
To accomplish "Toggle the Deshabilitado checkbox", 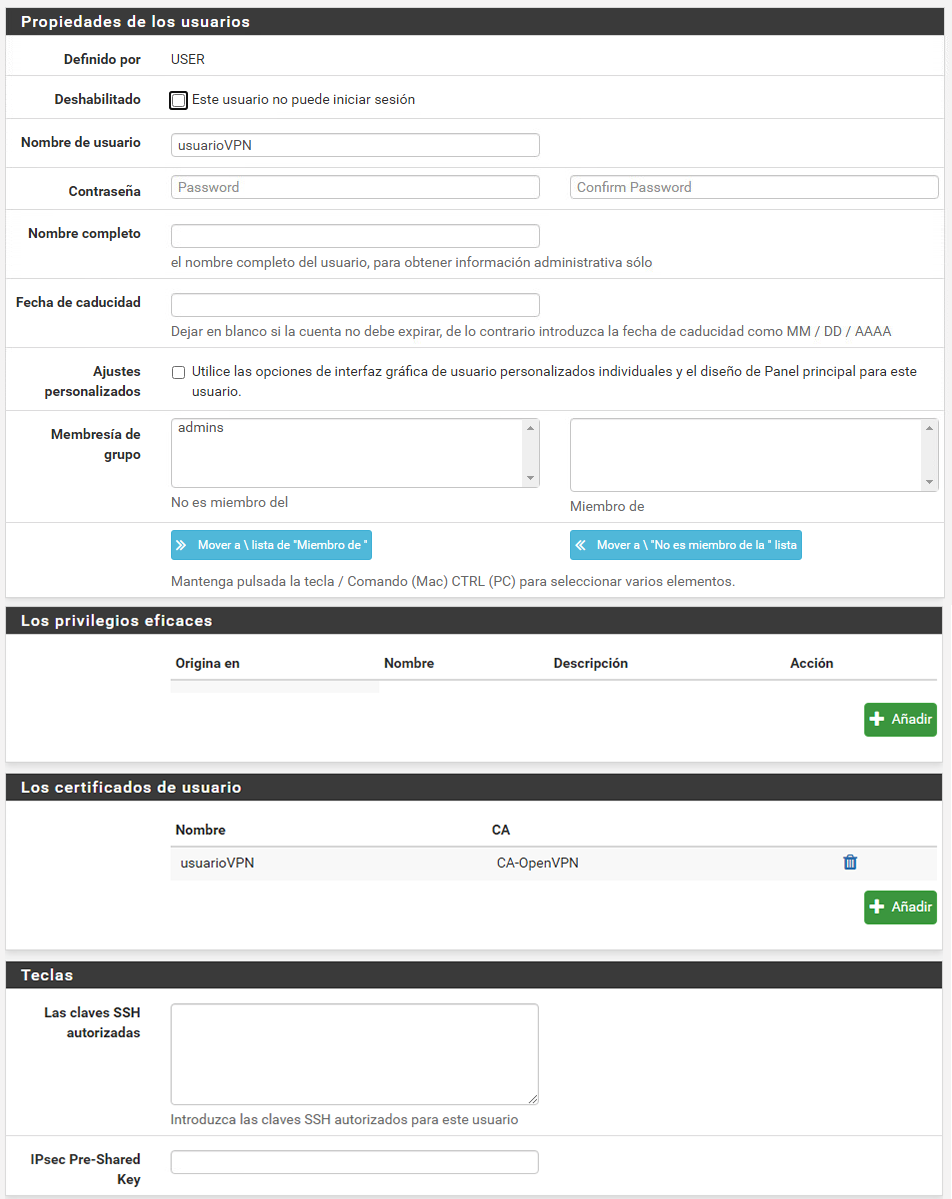I will click(179, 100).
